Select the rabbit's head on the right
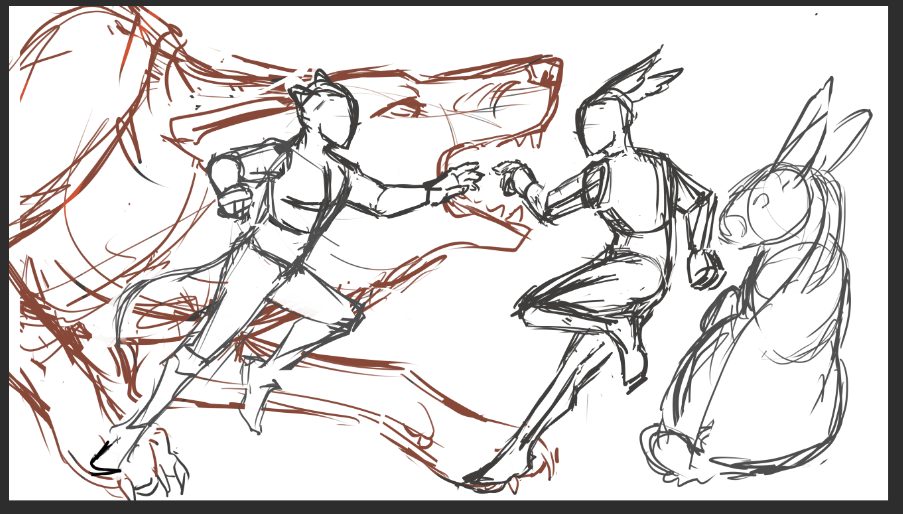The image size is (903, 514). click(768, 205)
